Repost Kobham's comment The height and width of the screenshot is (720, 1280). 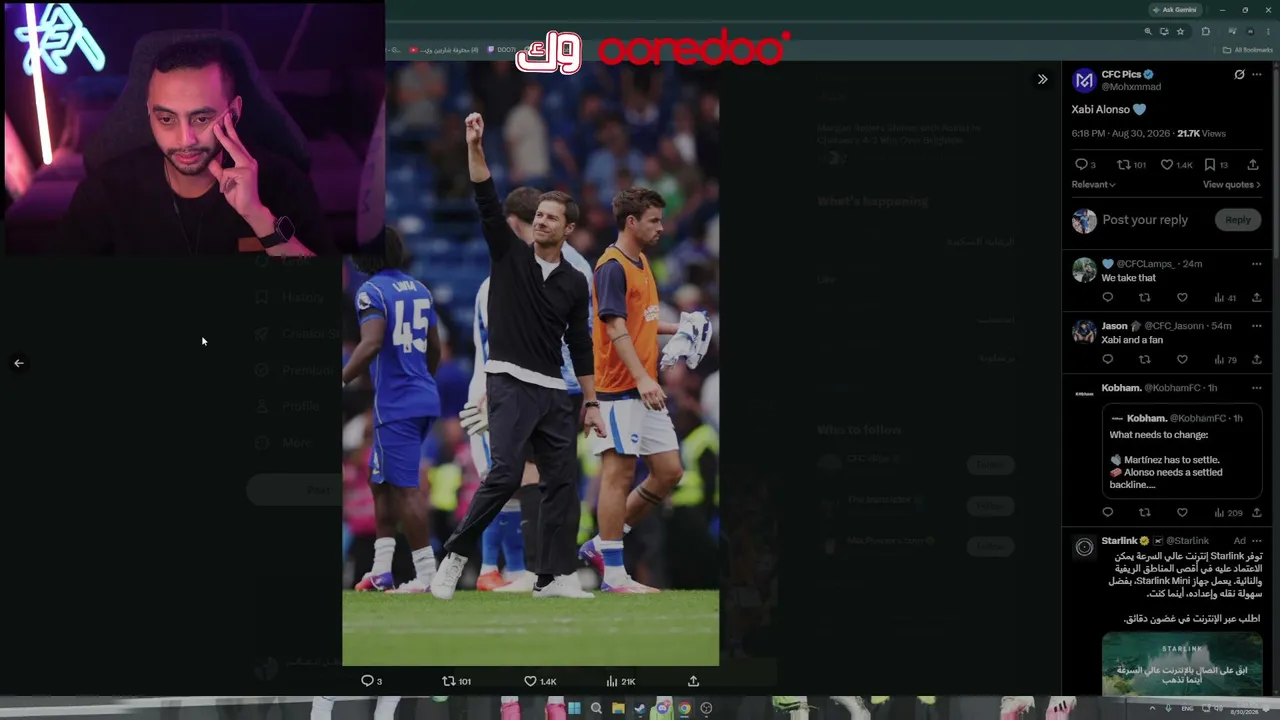pyautogui.click(x=1145, y=513)
